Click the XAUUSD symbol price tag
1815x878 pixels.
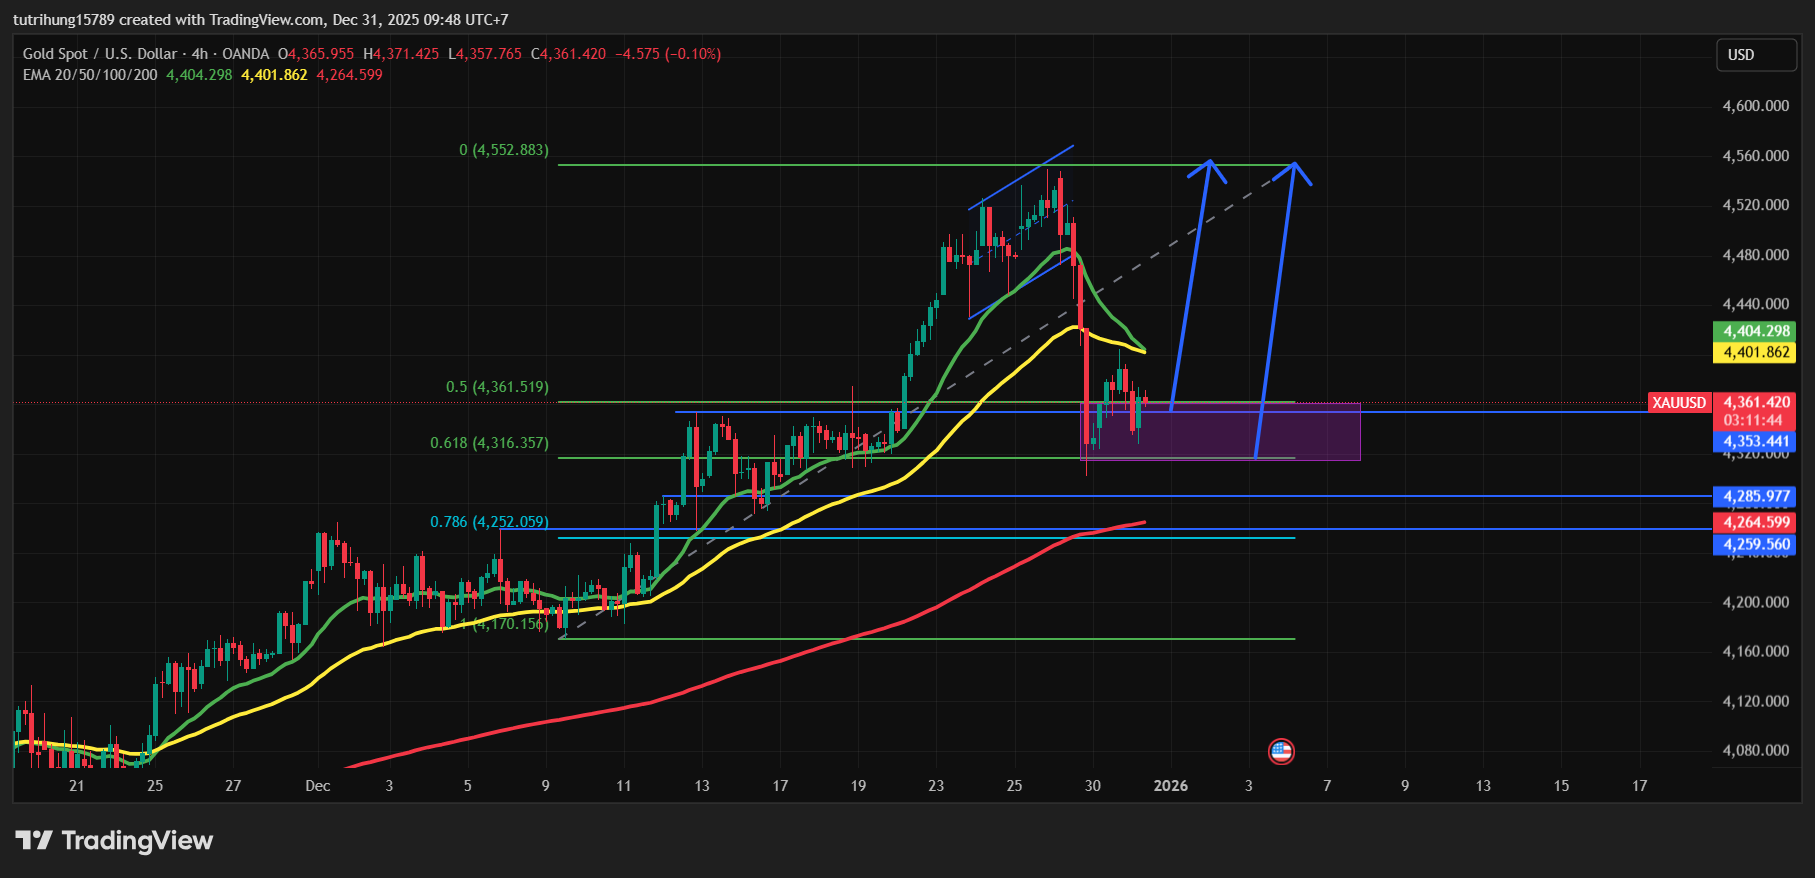tap(1679, 403)
